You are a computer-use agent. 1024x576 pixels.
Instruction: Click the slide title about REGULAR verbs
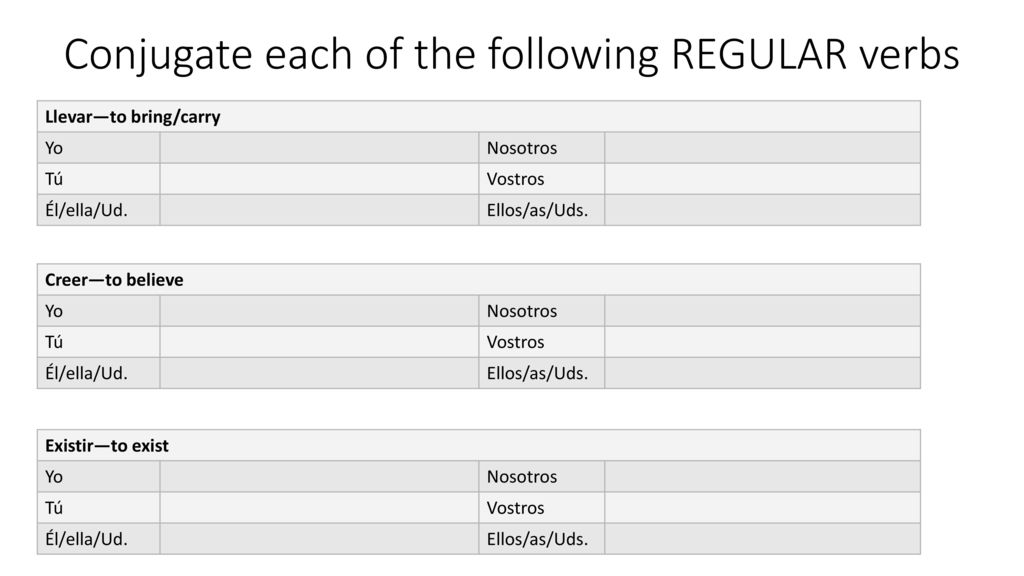[x=511, y=54]
